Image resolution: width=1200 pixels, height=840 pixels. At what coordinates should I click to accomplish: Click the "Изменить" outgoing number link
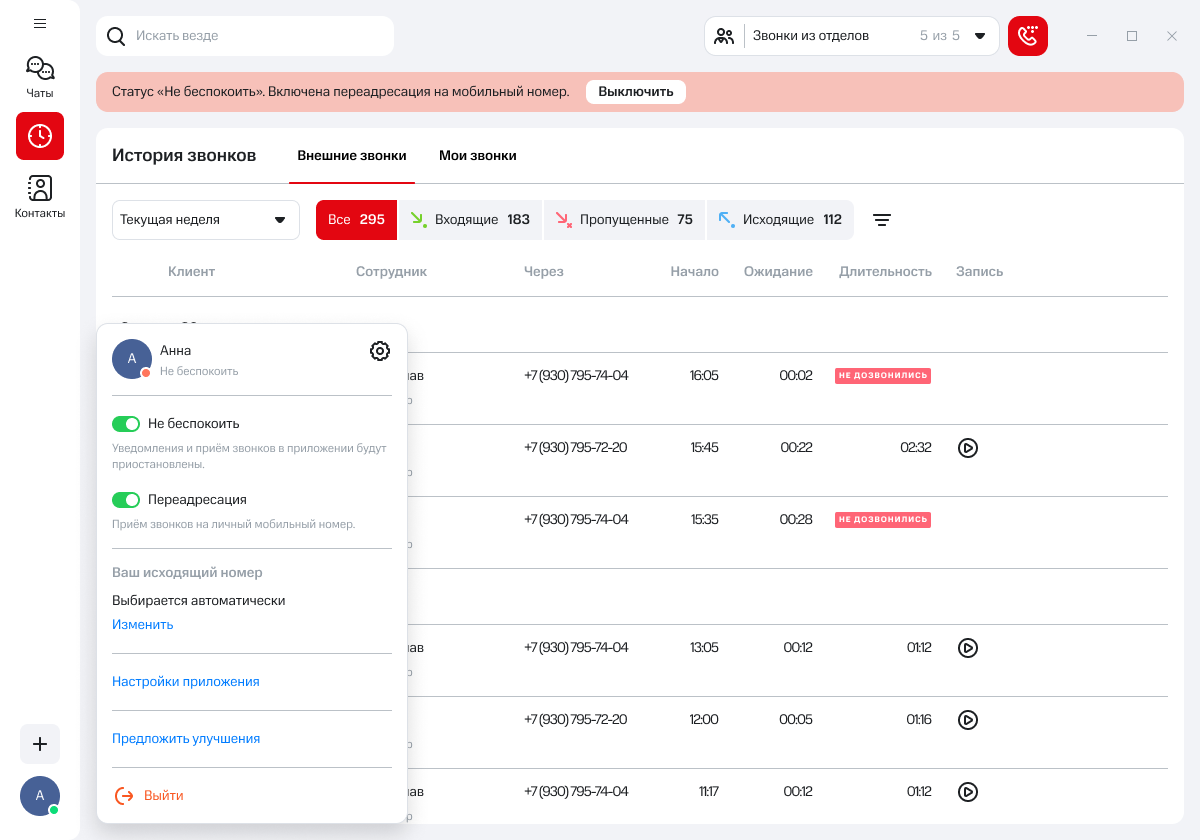click(143, 625)
